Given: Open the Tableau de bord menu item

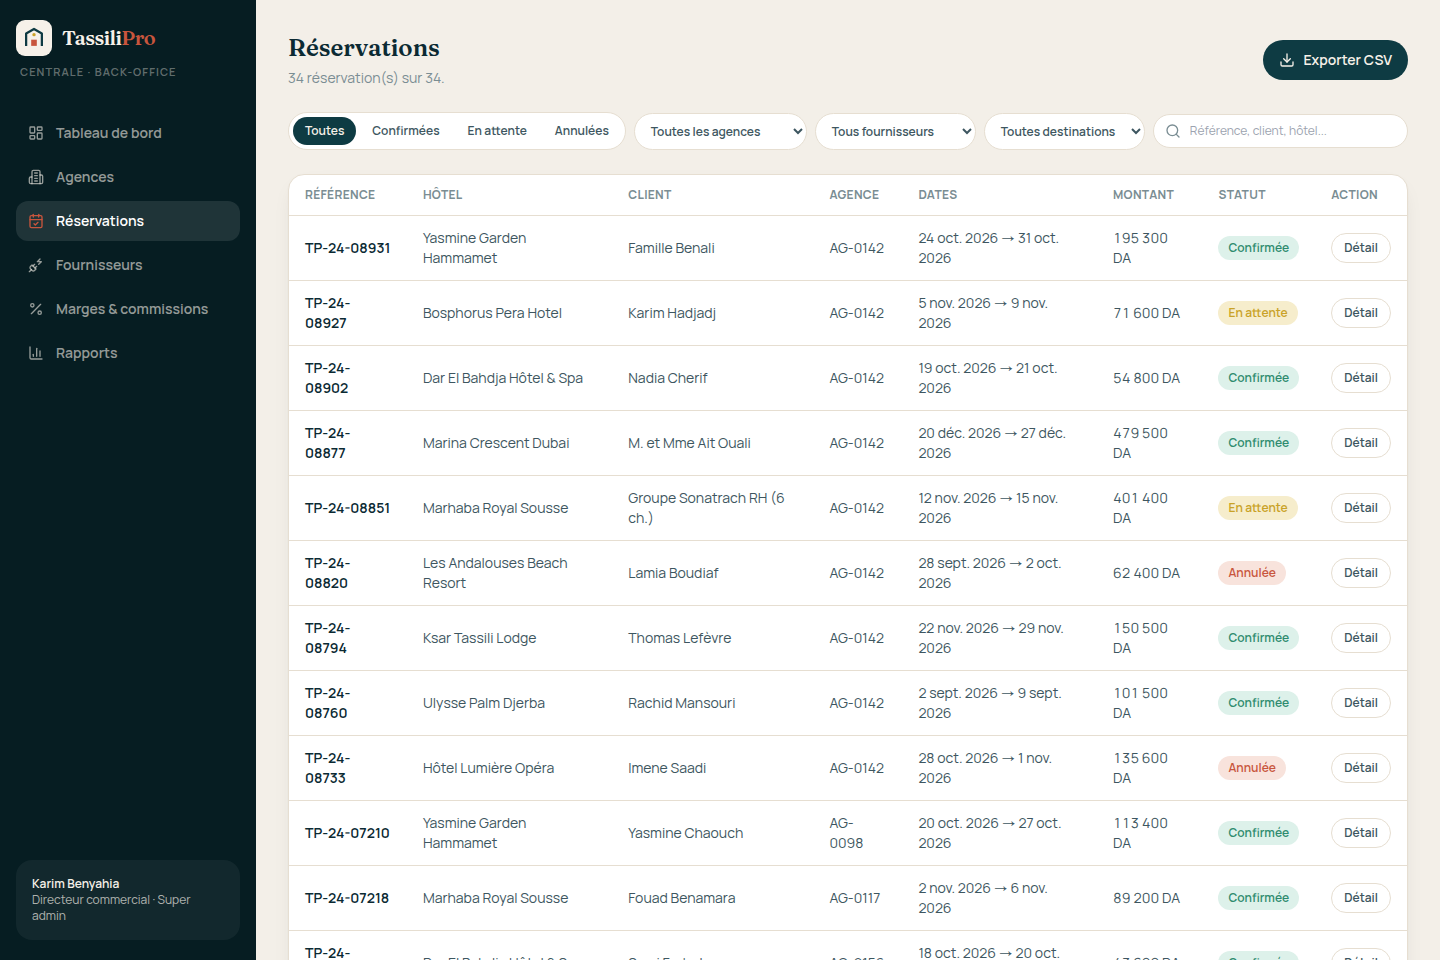Looking at the screenshot, I should [x=128, y=133].
